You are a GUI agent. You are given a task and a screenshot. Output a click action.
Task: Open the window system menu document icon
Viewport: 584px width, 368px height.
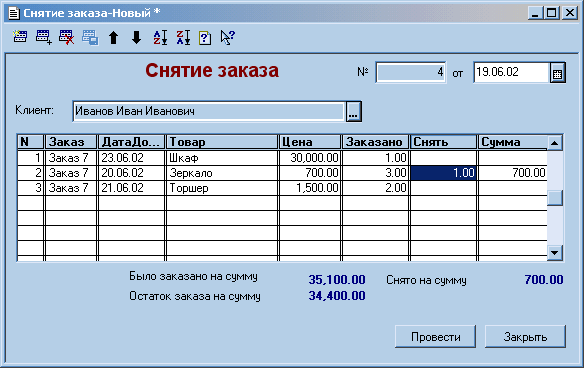tap(14, 13)
